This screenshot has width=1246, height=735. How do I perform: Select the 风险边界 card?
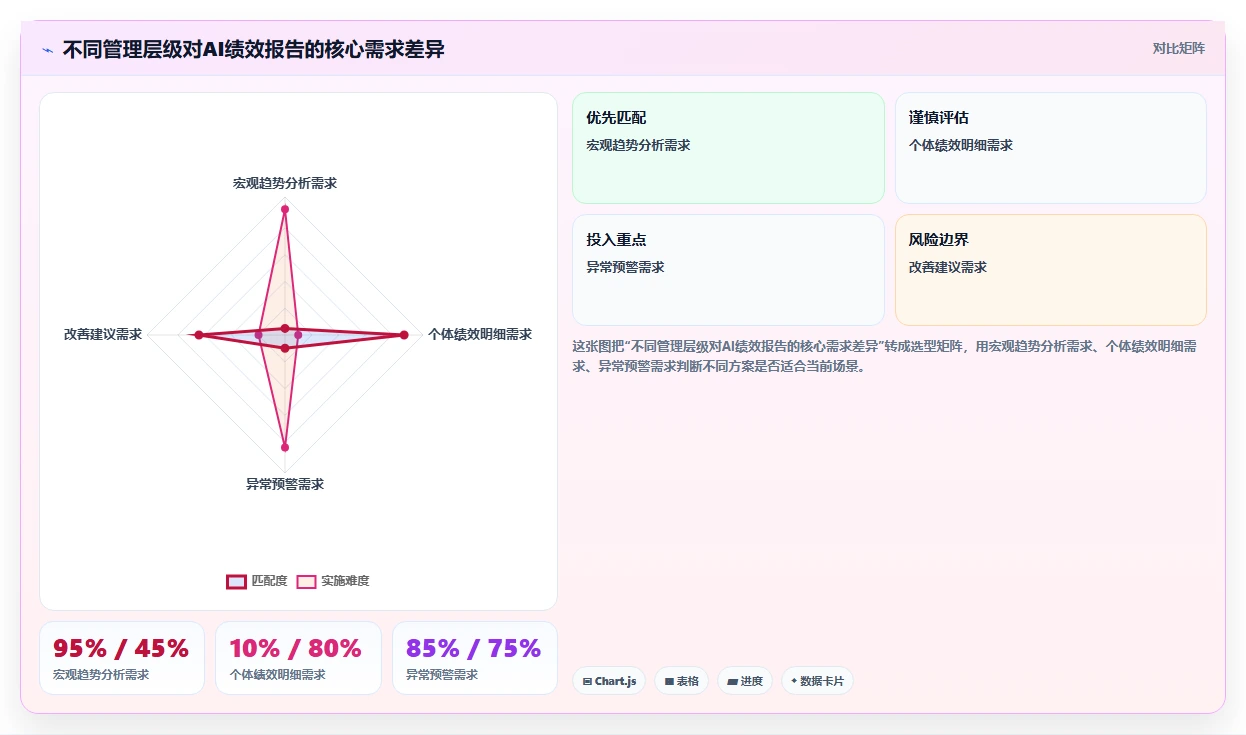tap(1051, 270)
